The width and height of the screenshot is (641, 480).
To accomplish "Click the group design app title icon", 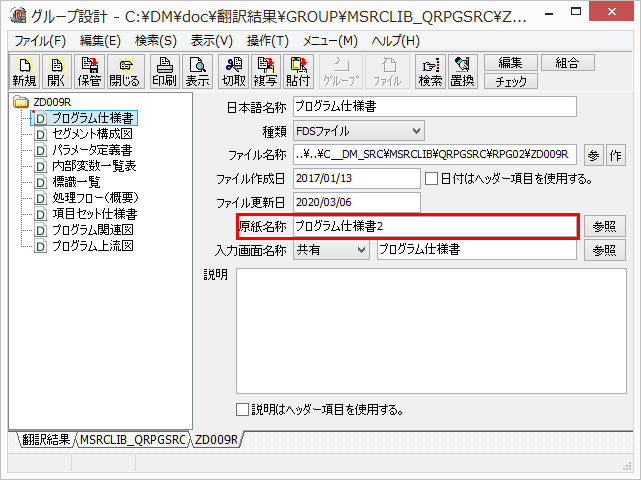I will click(18, 15).
